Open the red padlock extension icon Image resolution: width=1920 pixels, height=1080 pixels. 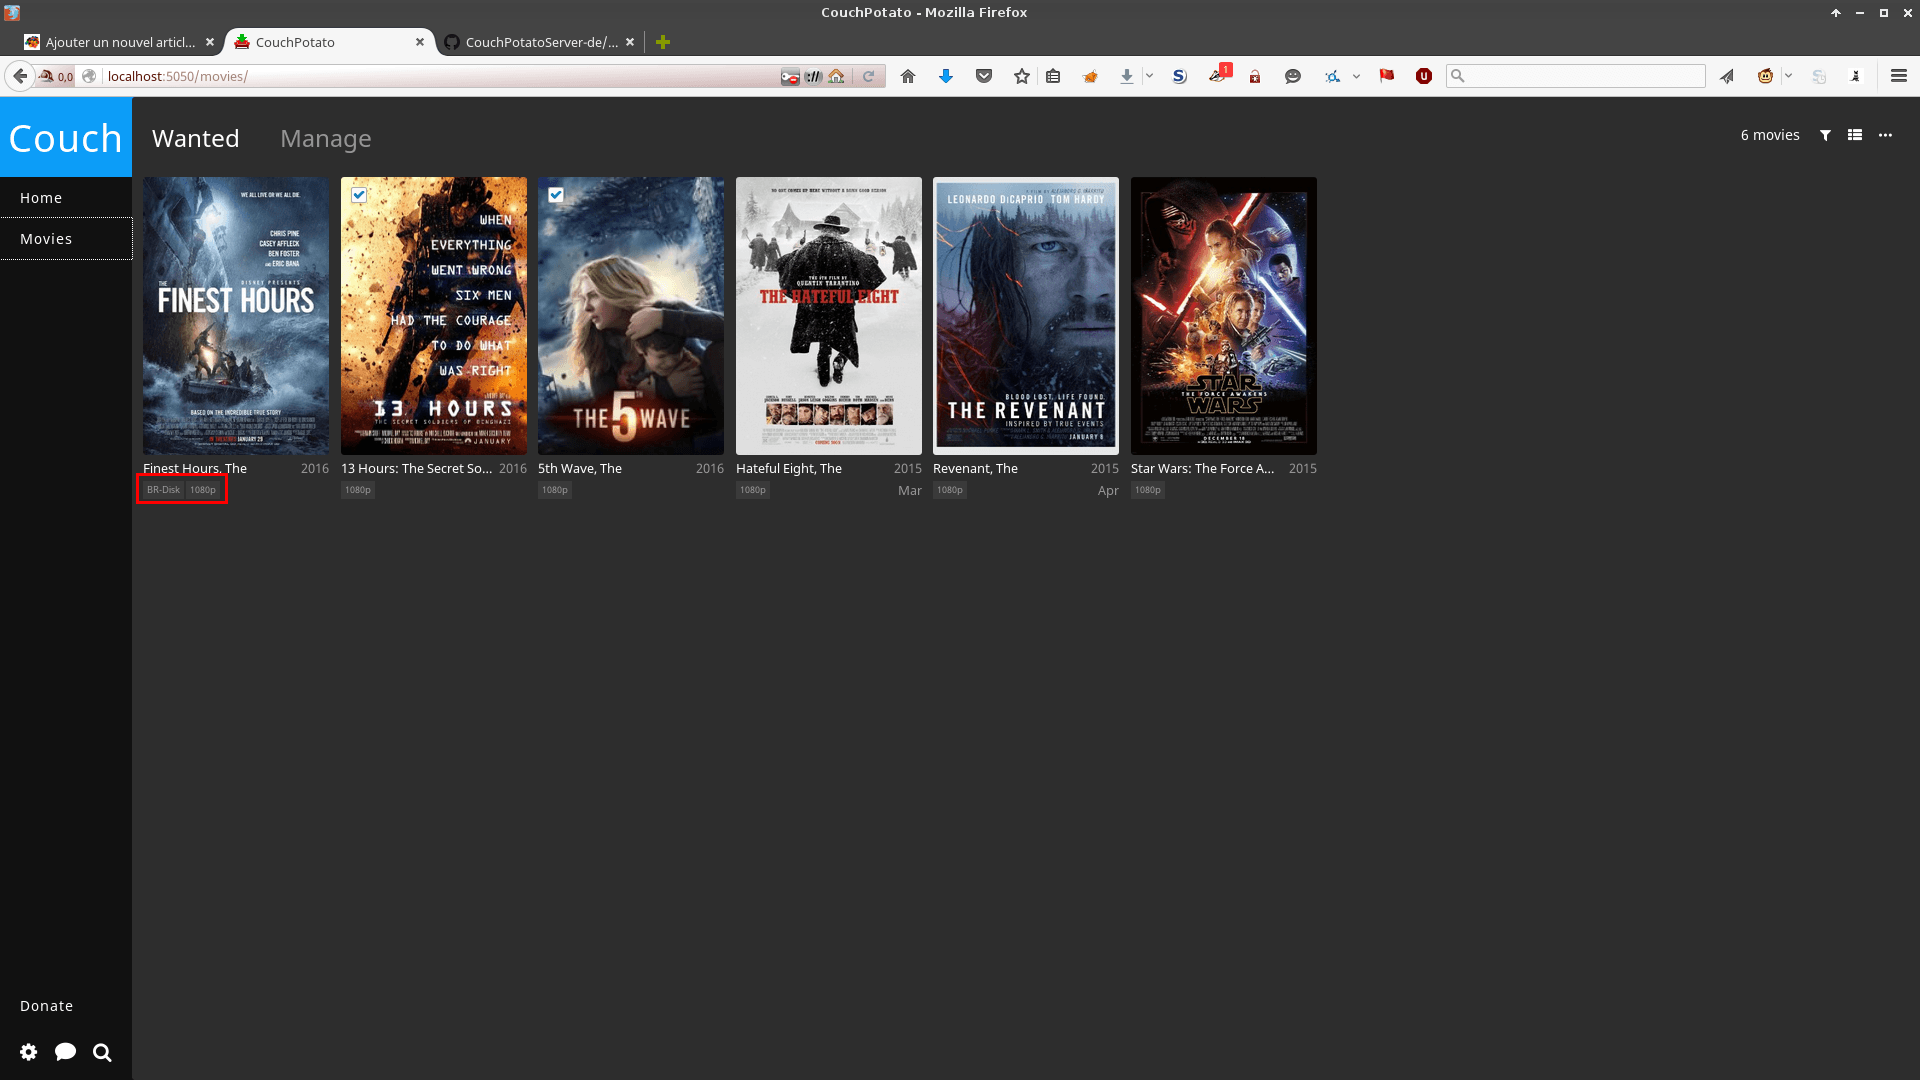click(x=1255, y=76)
